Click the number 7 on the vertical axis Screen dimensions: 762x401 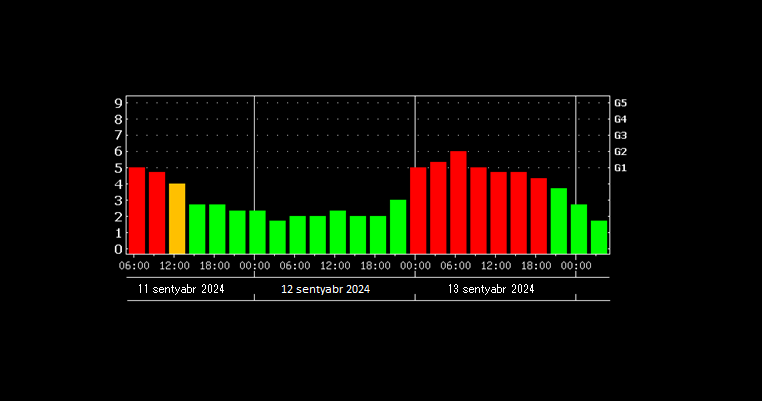click(x=118, y=135)
